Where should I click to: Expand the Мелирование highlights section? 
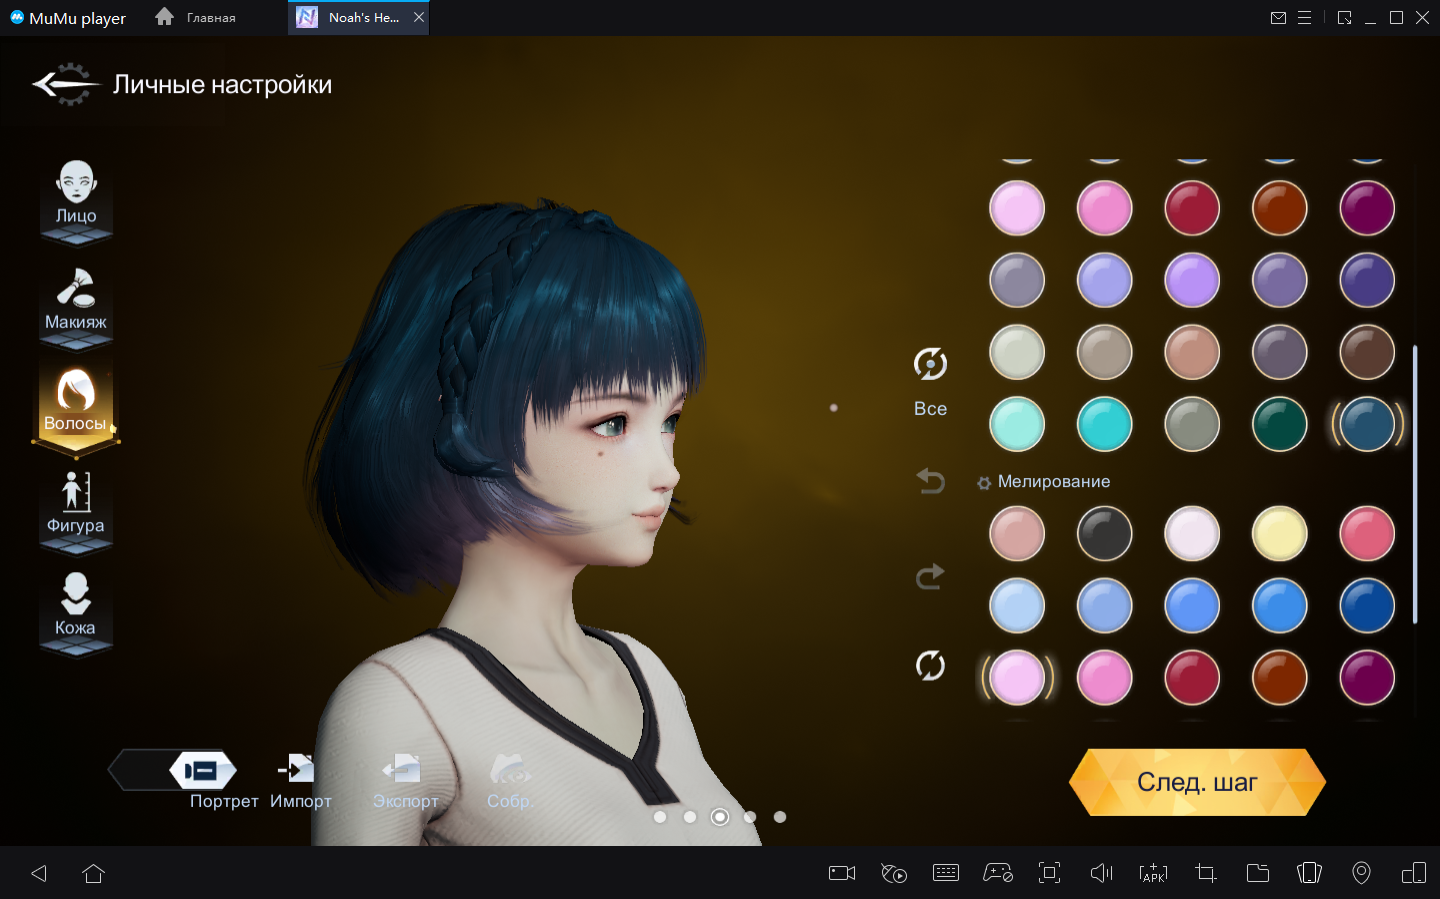1044,482
